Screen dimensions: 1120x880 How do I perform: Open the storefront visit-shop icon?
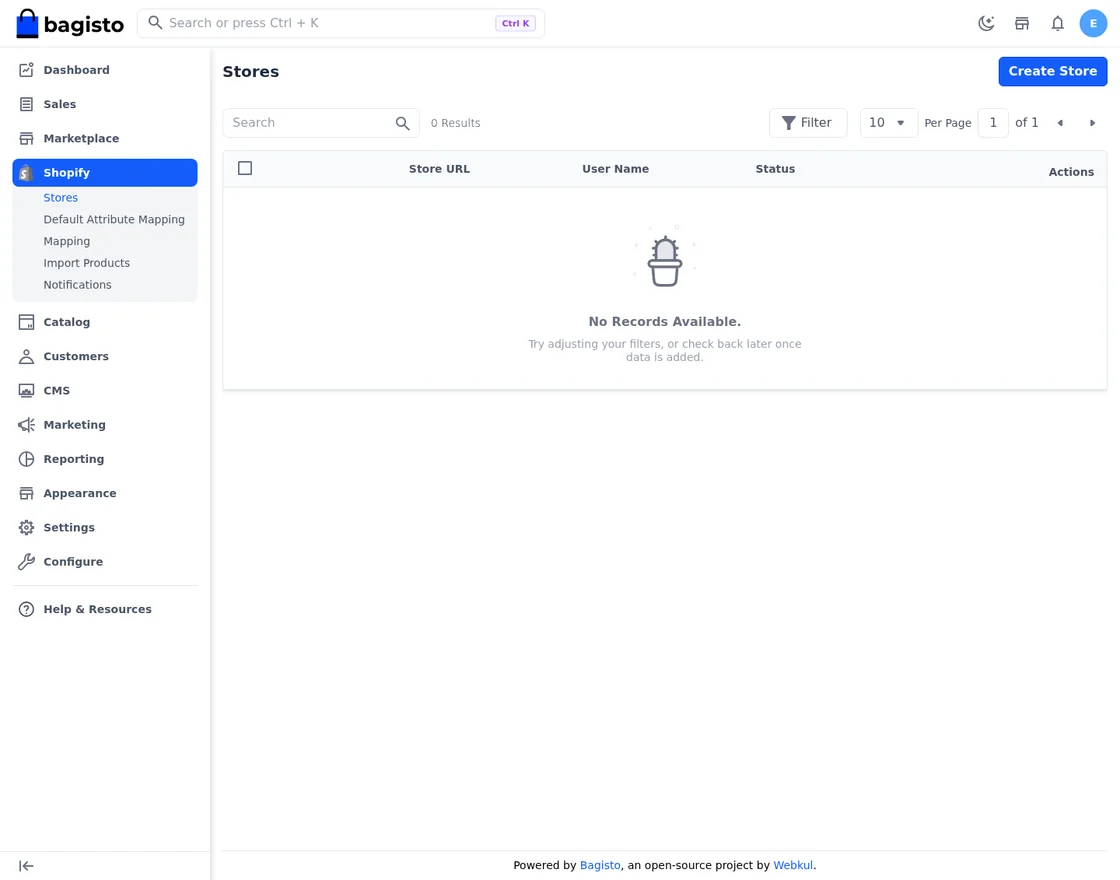click(1021, 24)
